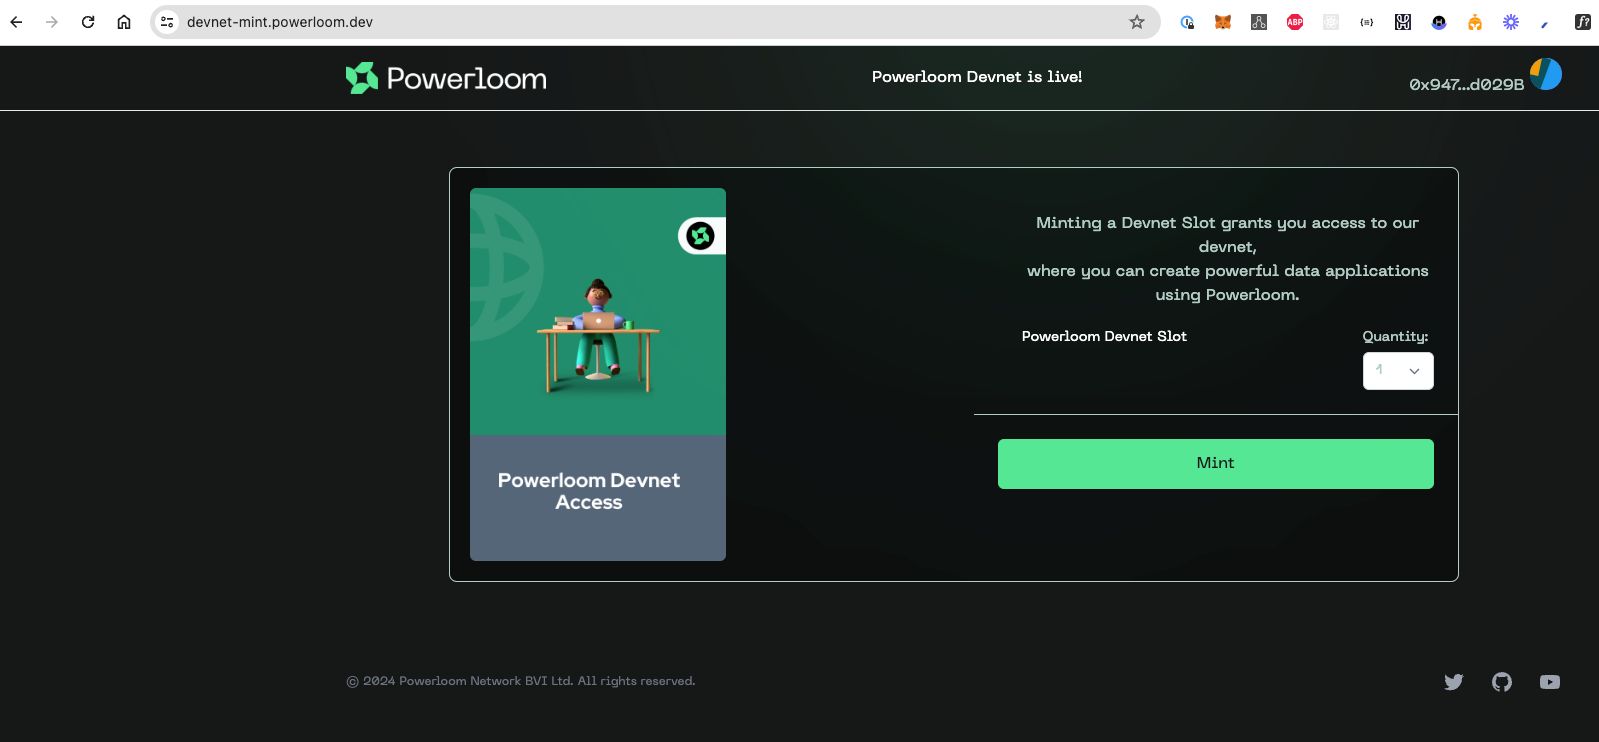Open Powerloom YouTube link in footer

pyautogui.click(x=1550, y=682)
